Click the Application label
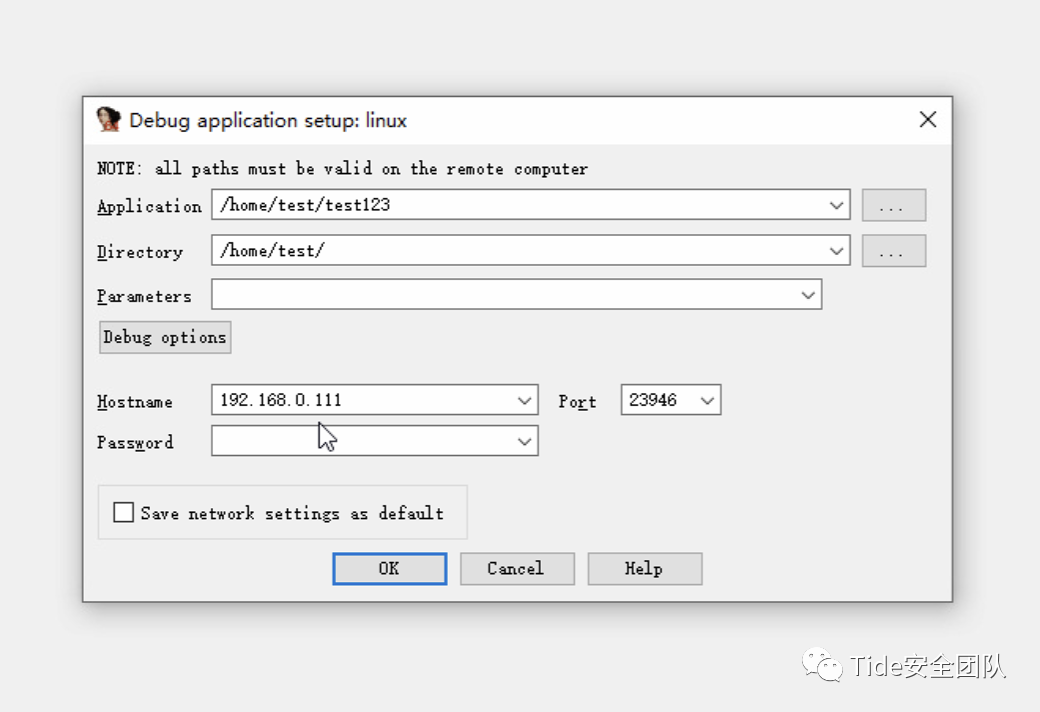 pyautogui.click(x=149, y=206)
